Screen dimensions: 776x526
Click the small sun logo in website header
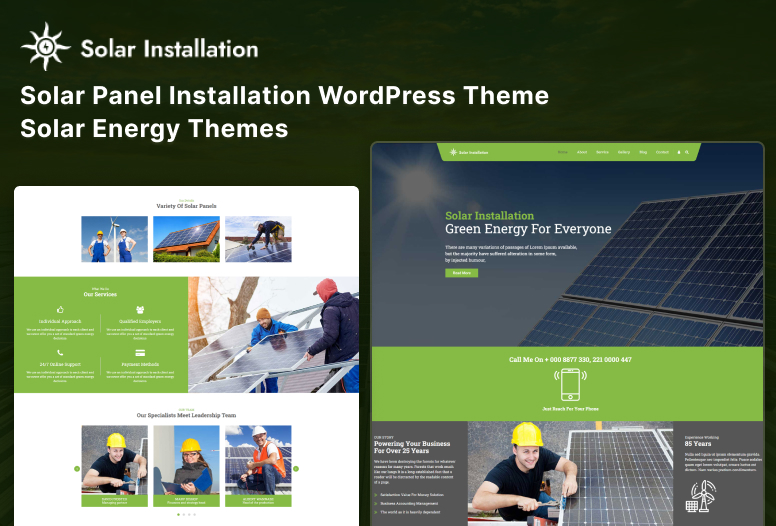pyautogui.click(x=453, y=152)
